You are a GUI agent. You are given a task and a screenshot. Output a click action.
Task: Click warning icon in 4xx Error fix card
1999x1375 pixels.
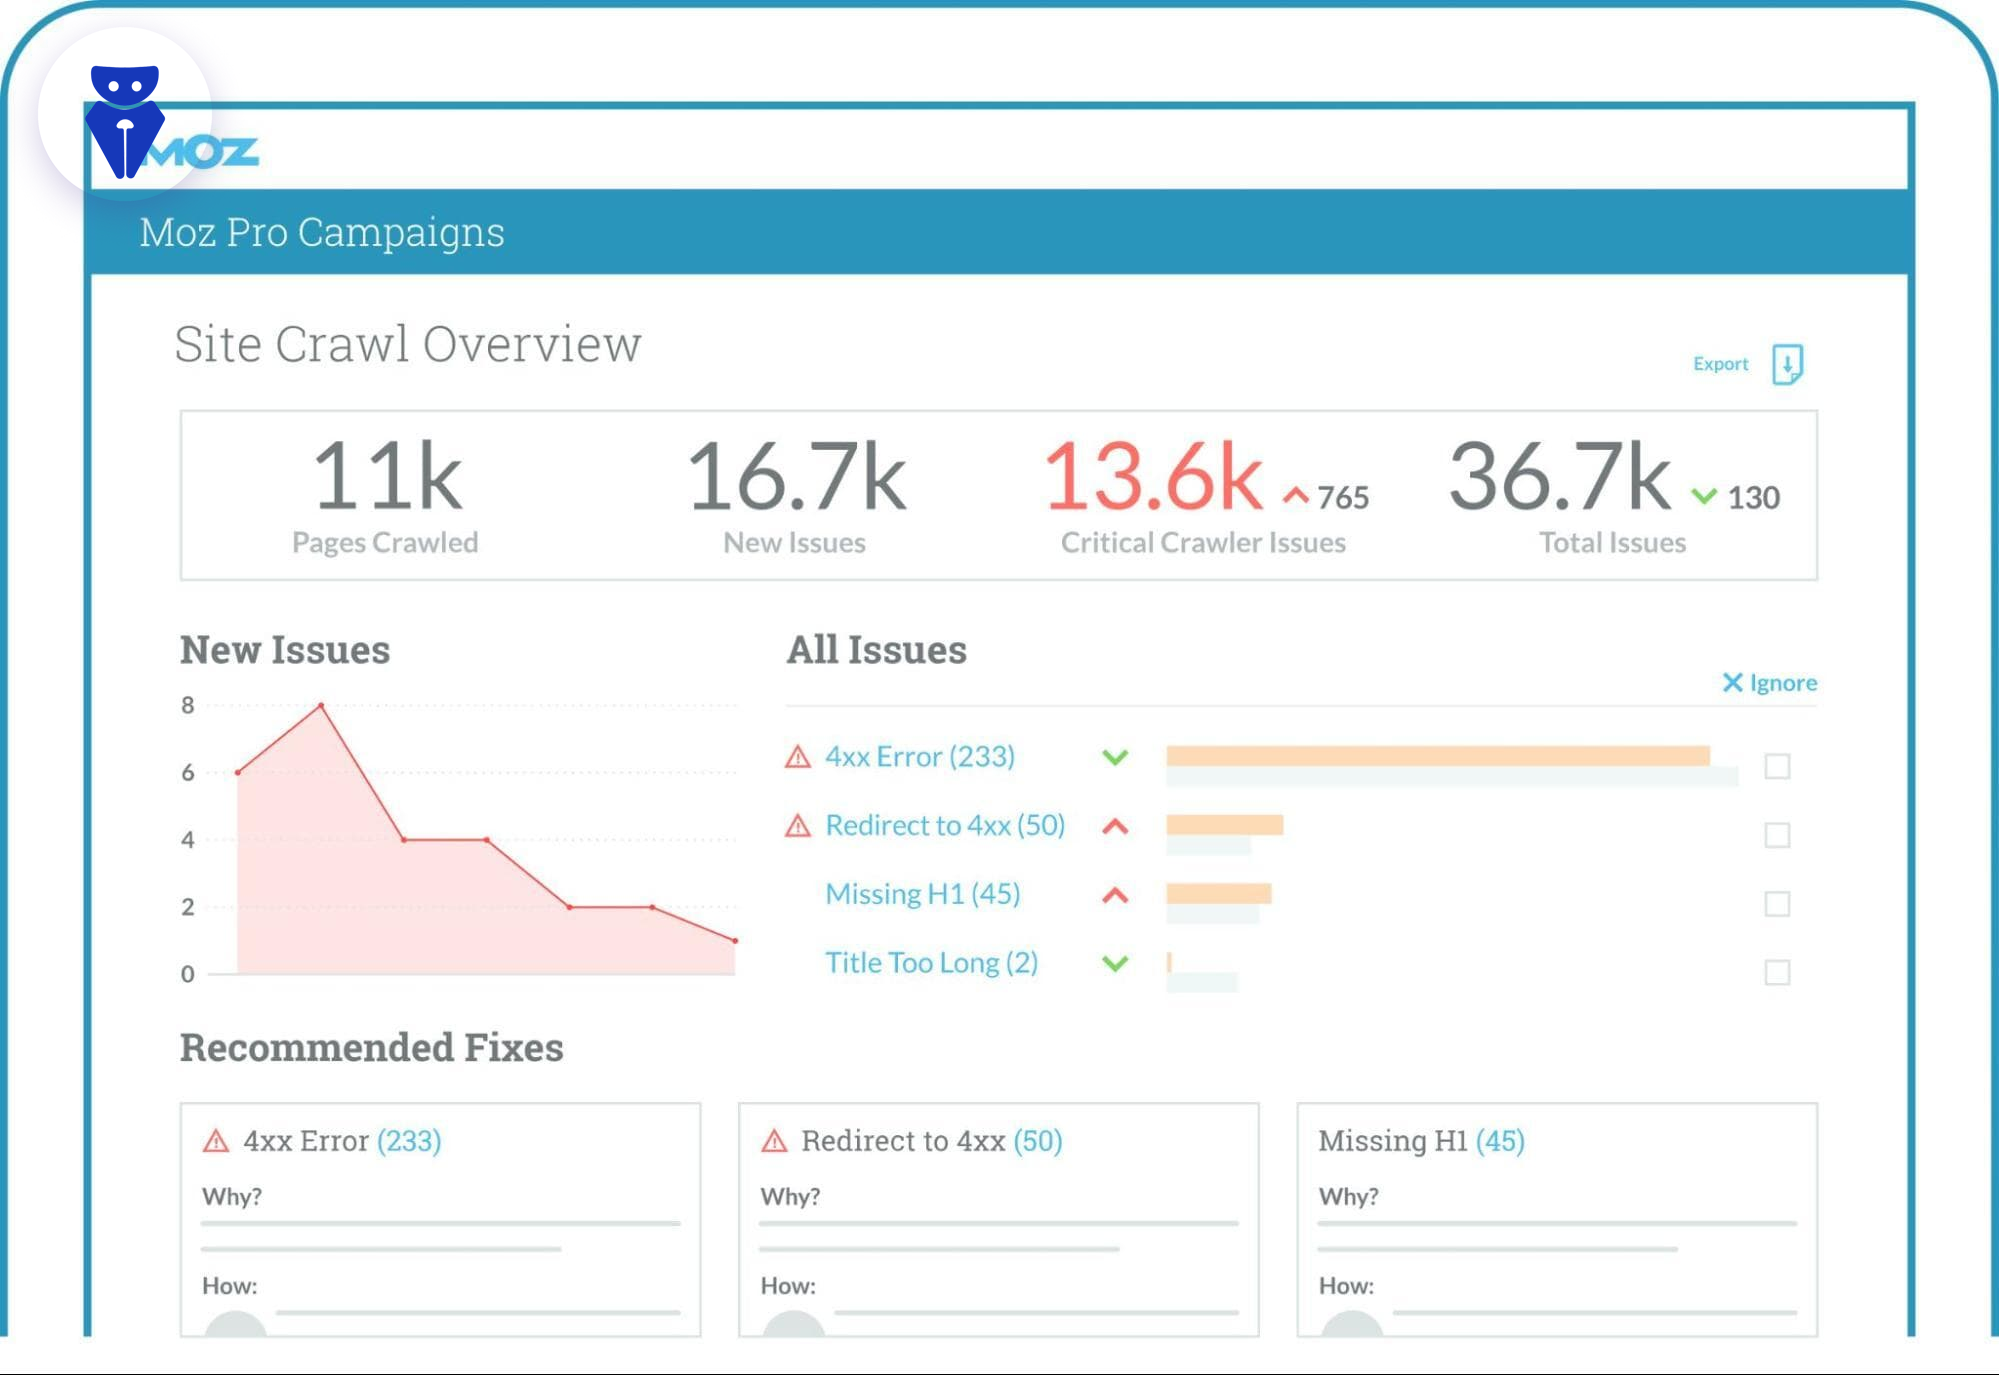216,1141
